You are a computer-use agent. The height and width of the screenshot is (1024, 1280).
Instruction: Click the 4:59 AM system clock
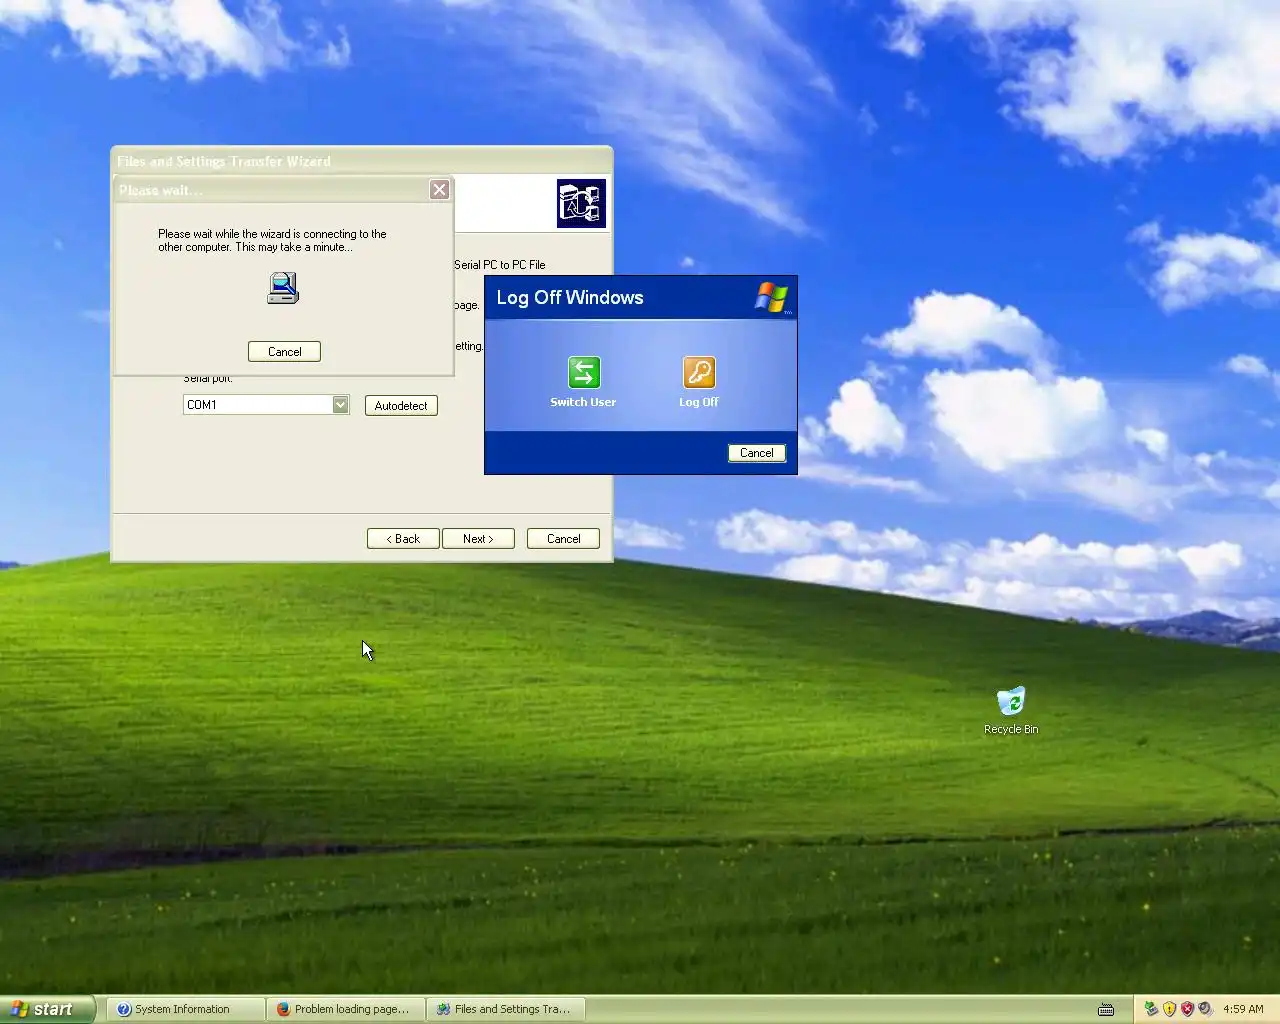click(1243, 1009)
